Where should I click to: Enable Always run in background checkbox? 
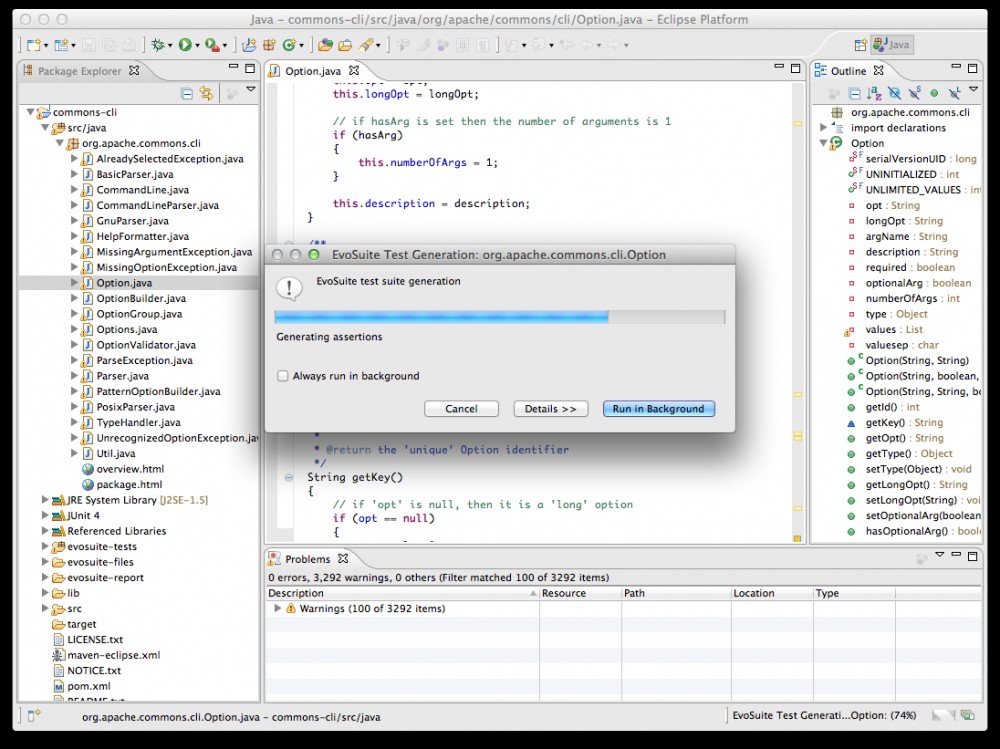pyautogui.click(x=283, y=376)
